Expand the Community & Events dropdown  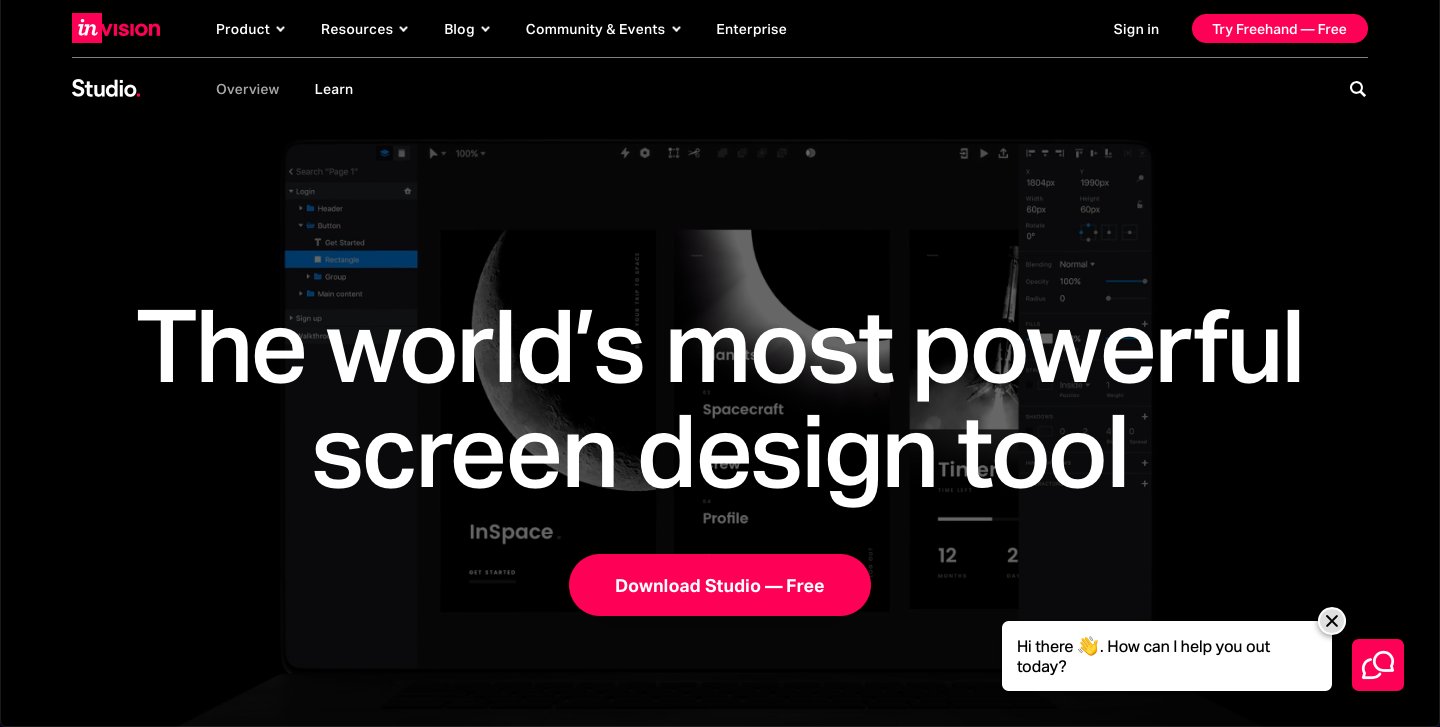coord(604,29)
